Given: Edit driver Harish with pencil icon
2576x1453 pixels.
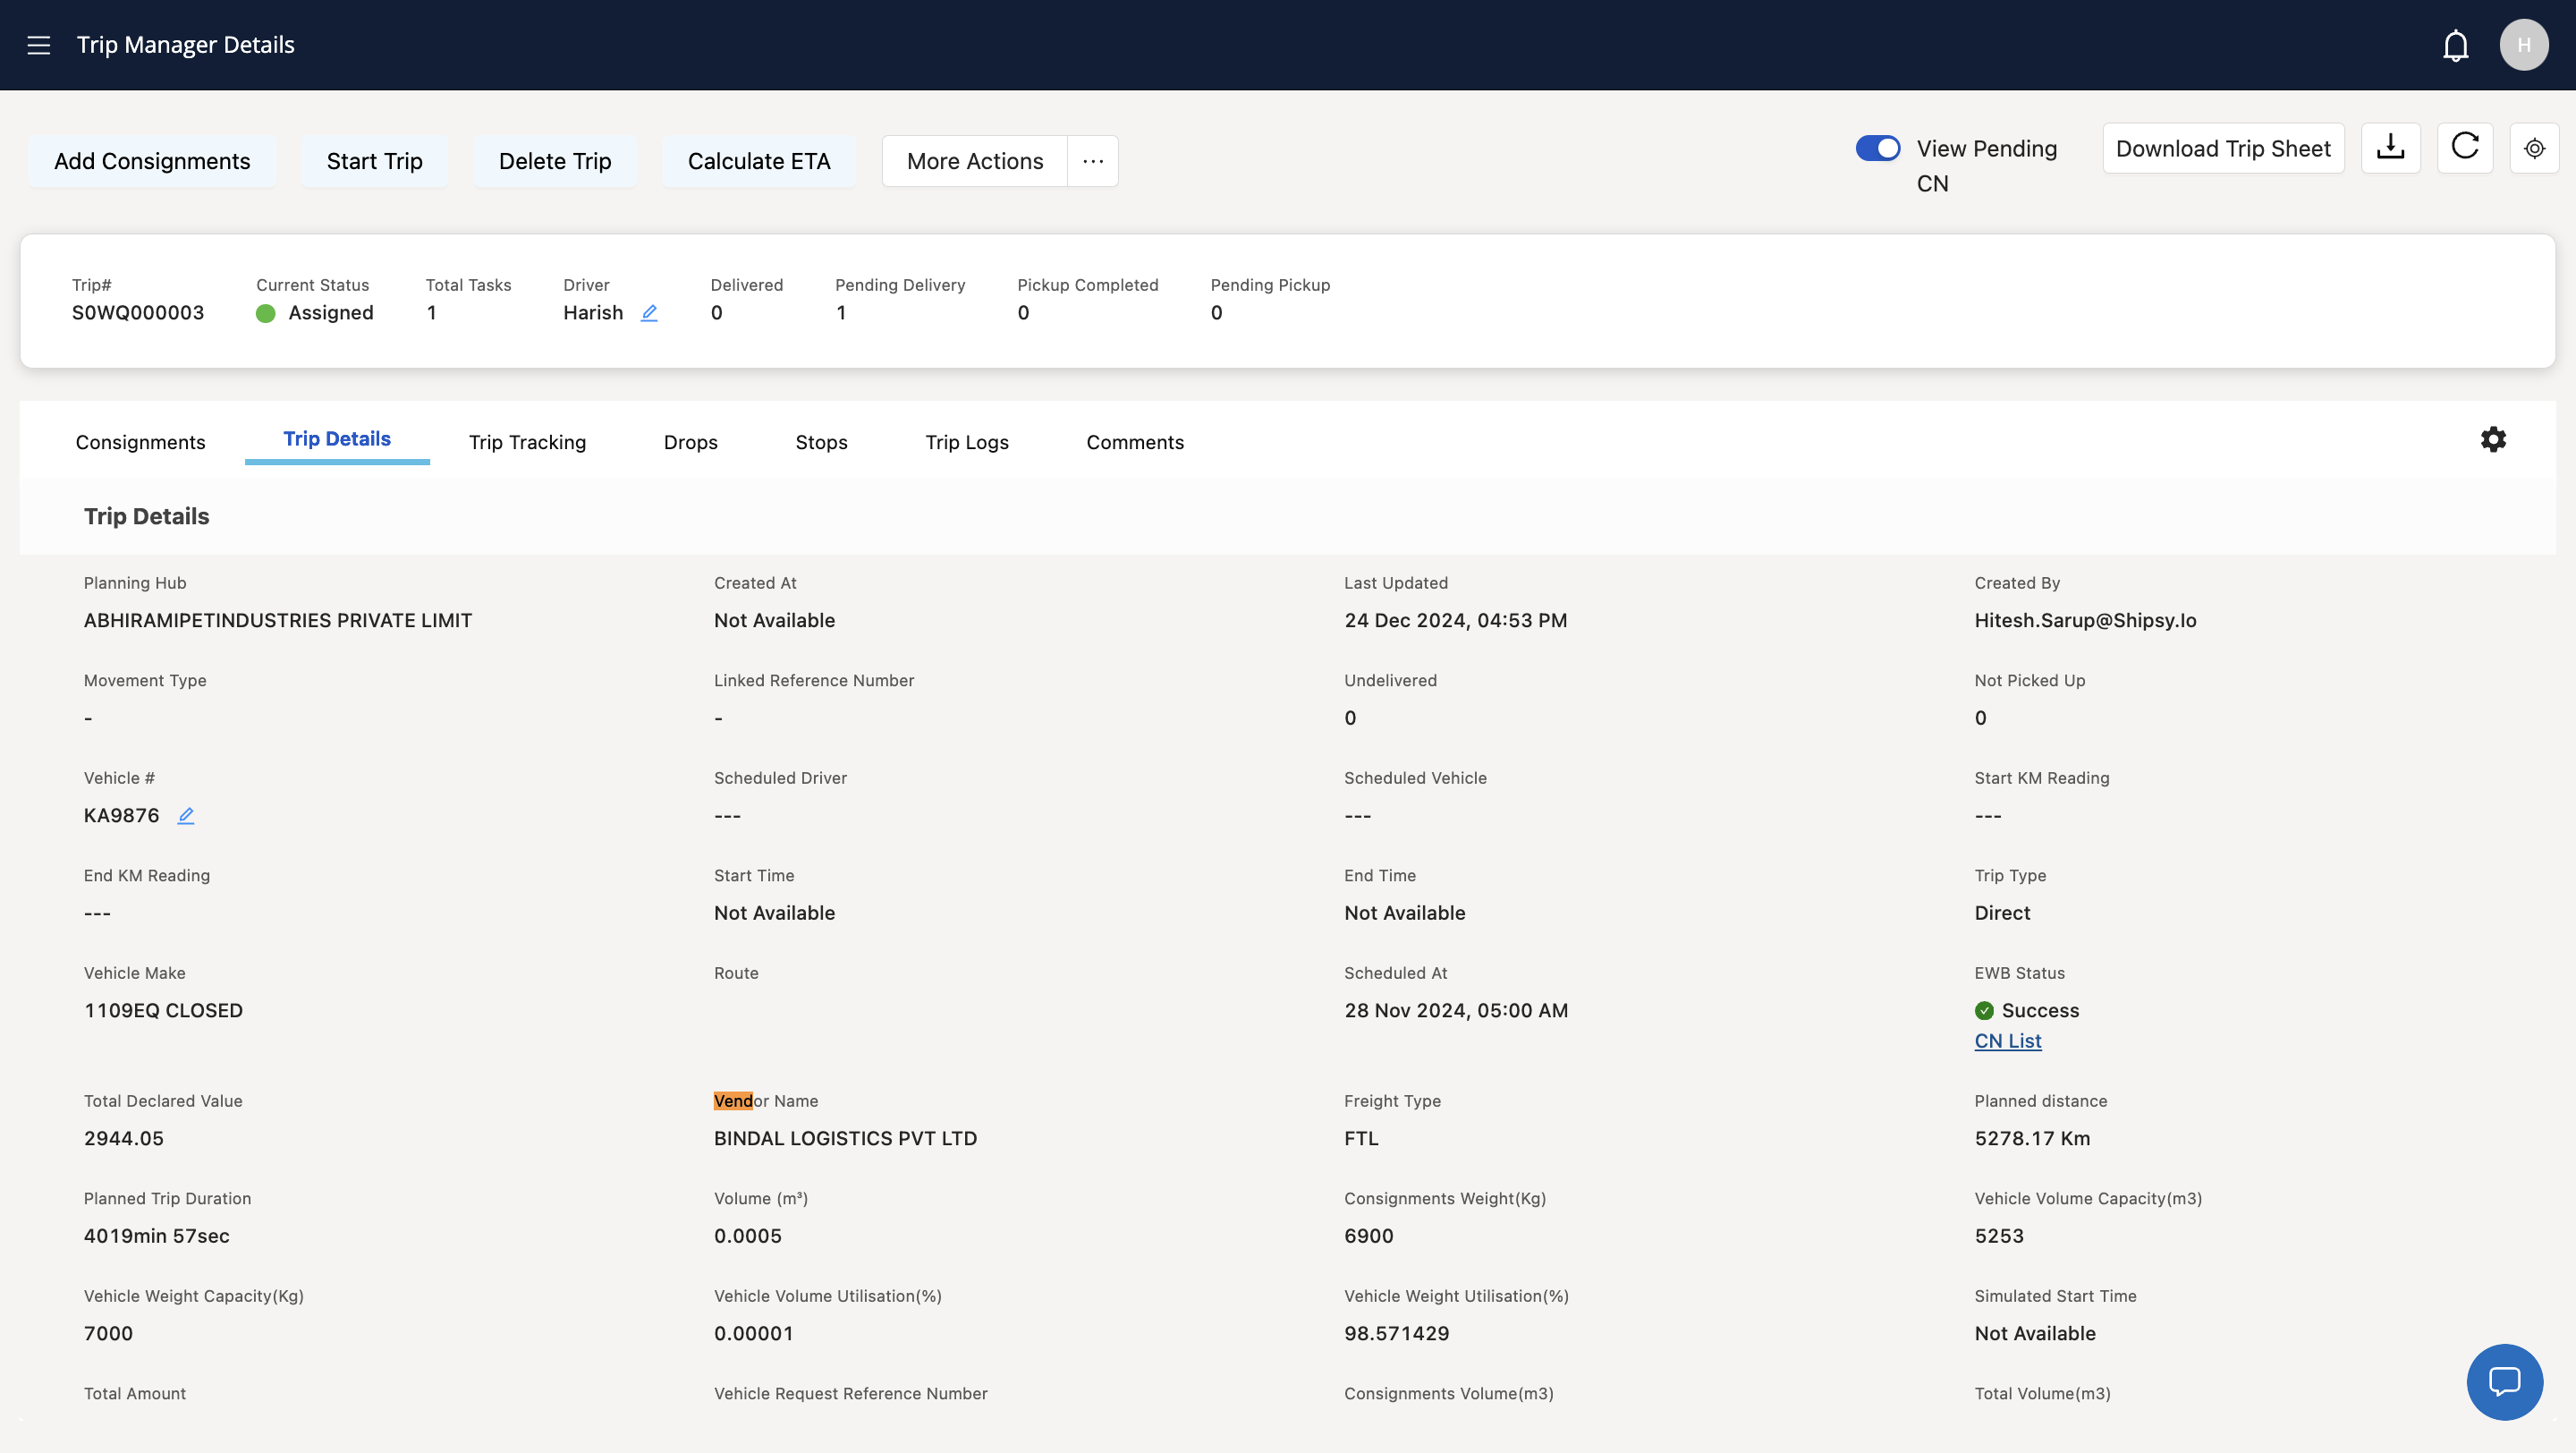Looking at the screenshot, I should click(x=649, y=313).
